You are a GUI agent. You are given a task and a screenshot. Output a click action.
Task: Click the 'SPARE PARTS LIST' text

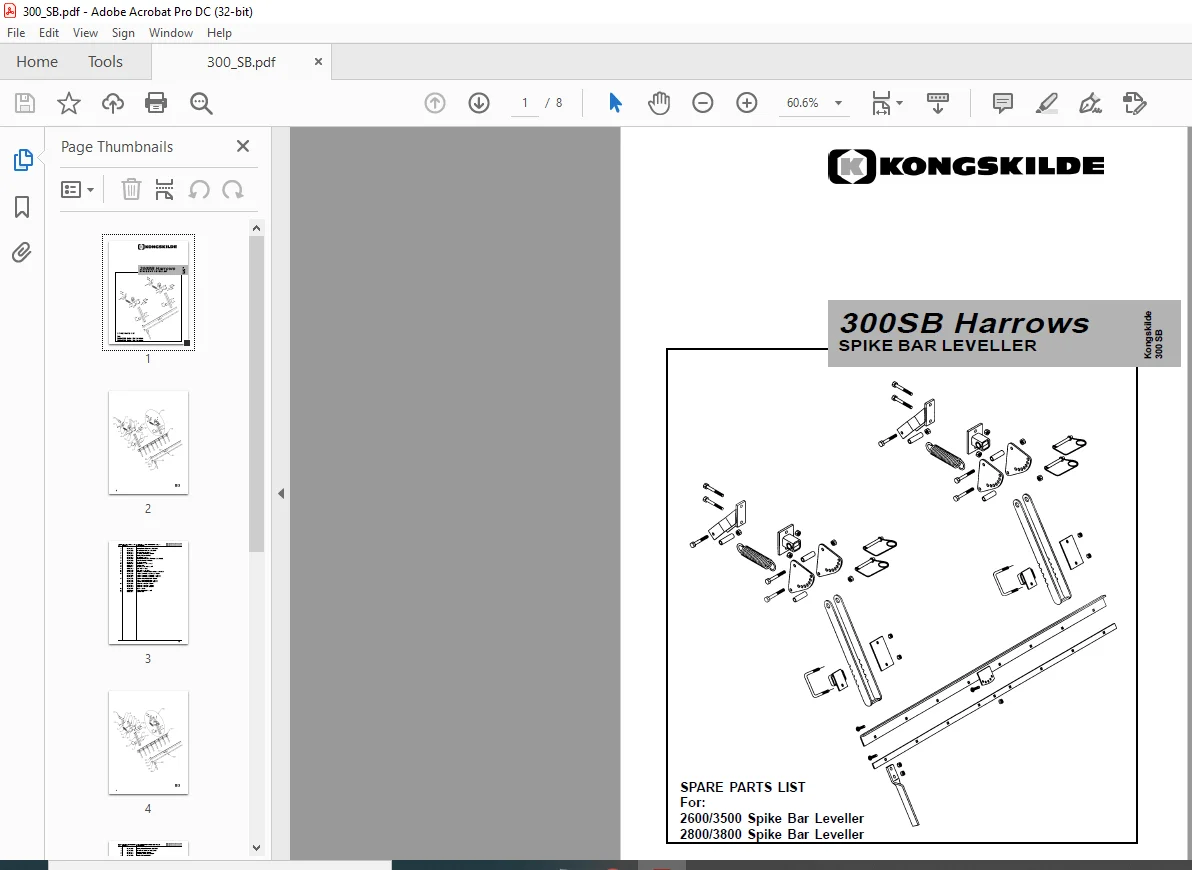742,787
